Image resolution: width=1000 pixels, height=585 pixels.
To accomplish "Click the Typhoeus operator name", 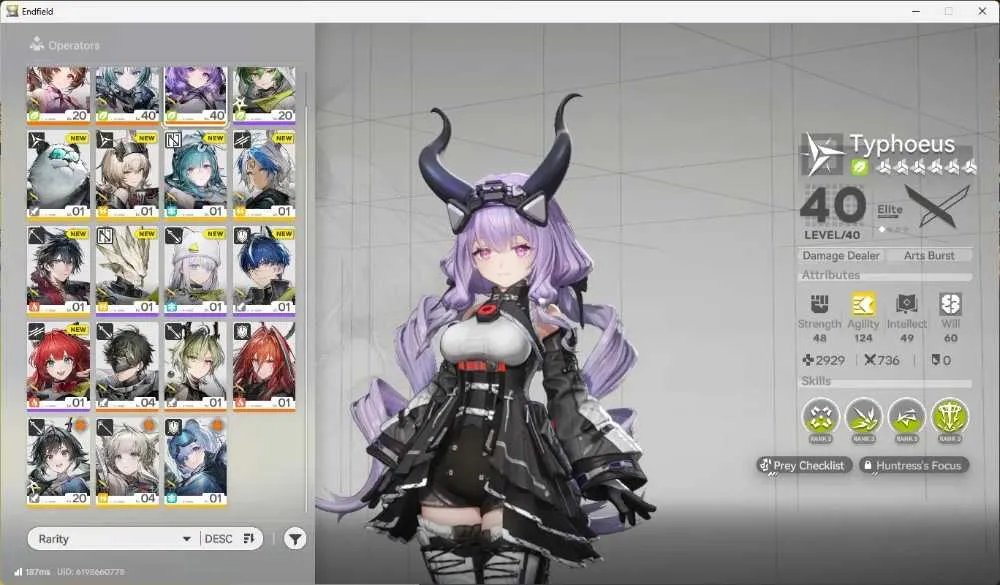I will (x=902, y=144).
